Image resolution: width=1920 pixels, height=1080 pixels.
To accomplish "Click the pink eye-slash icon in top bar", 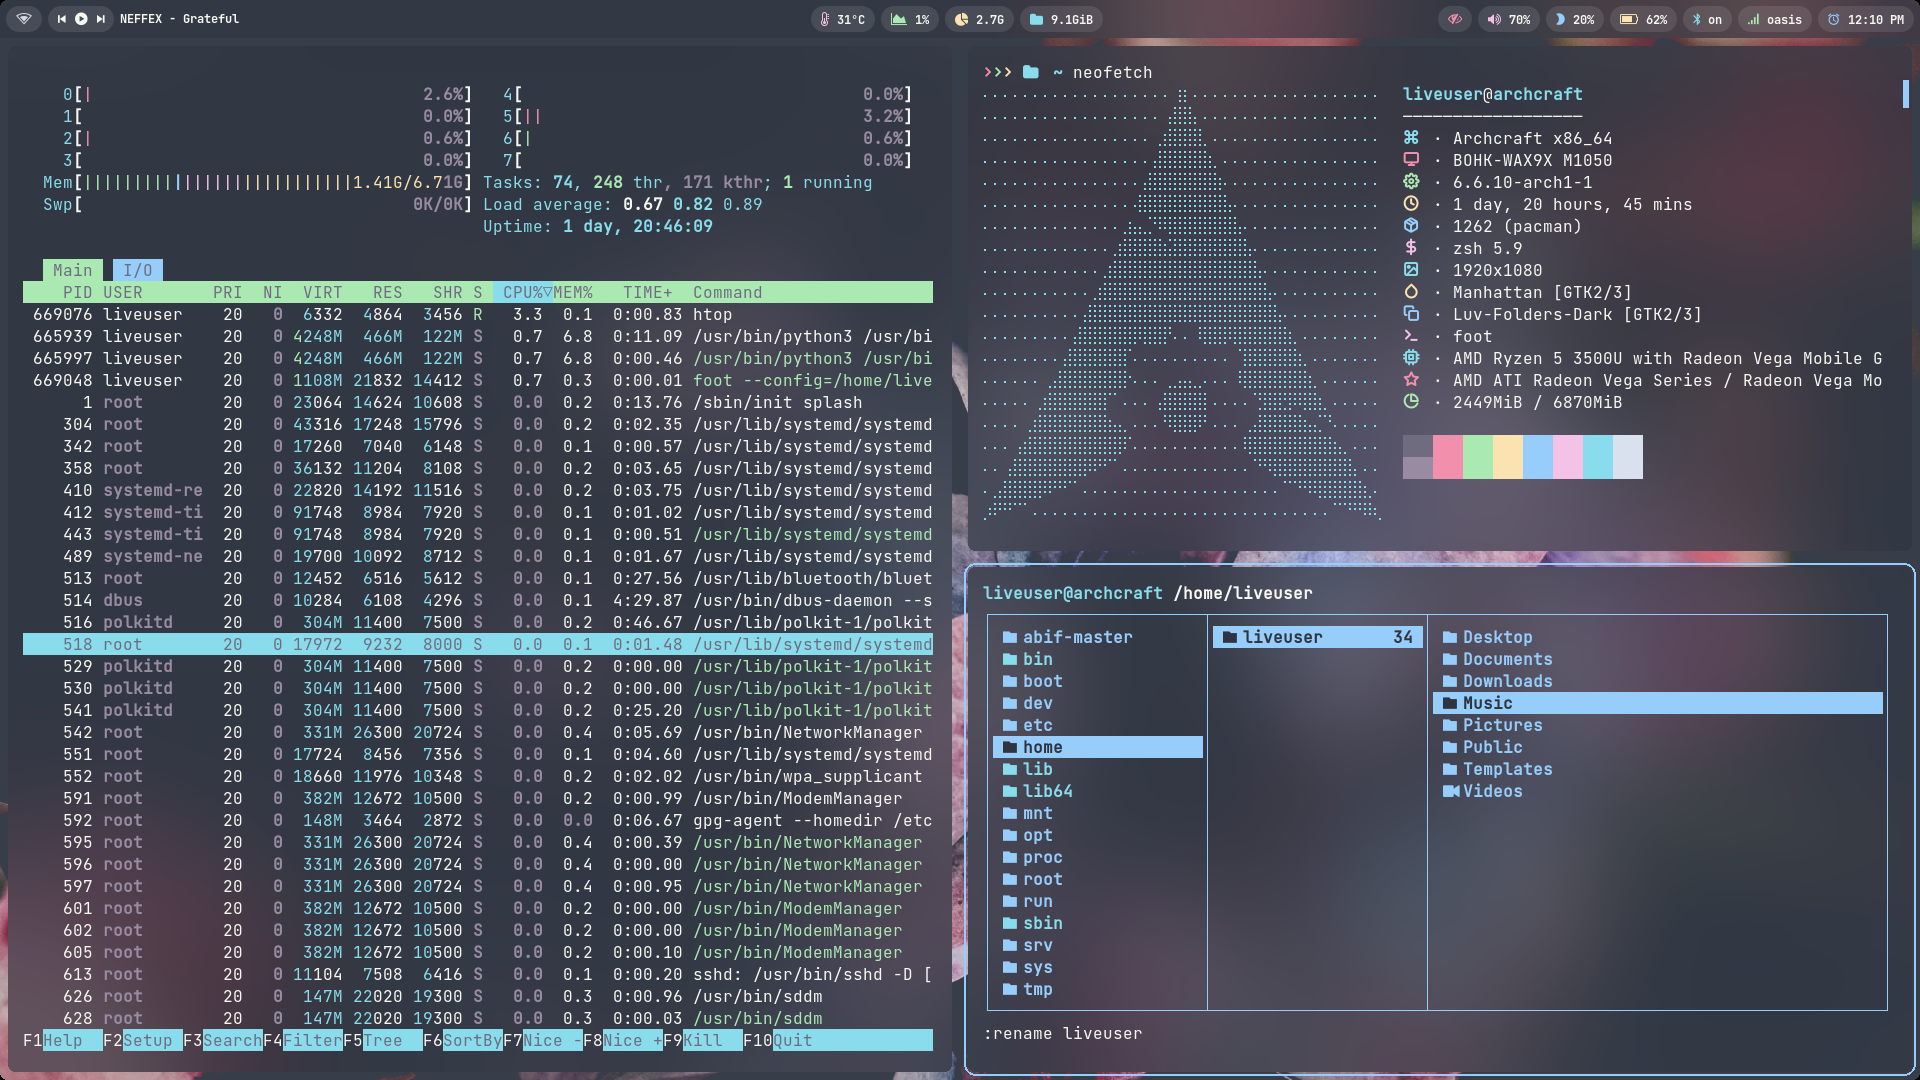I will tap(1455, 19).
